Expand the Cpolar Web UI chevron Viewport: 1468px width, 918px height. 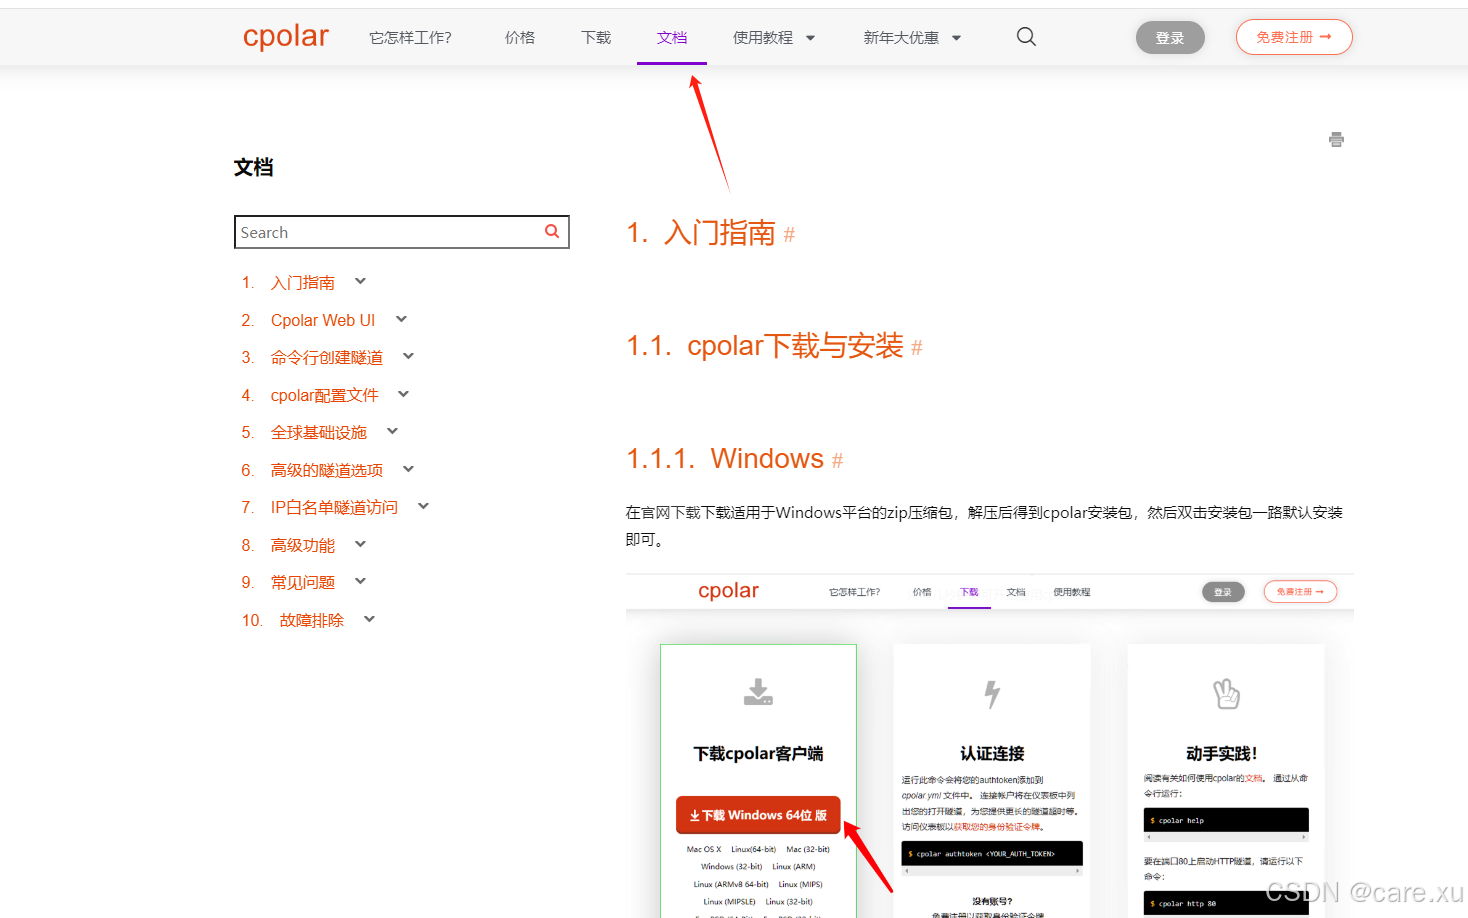(401, 319)
